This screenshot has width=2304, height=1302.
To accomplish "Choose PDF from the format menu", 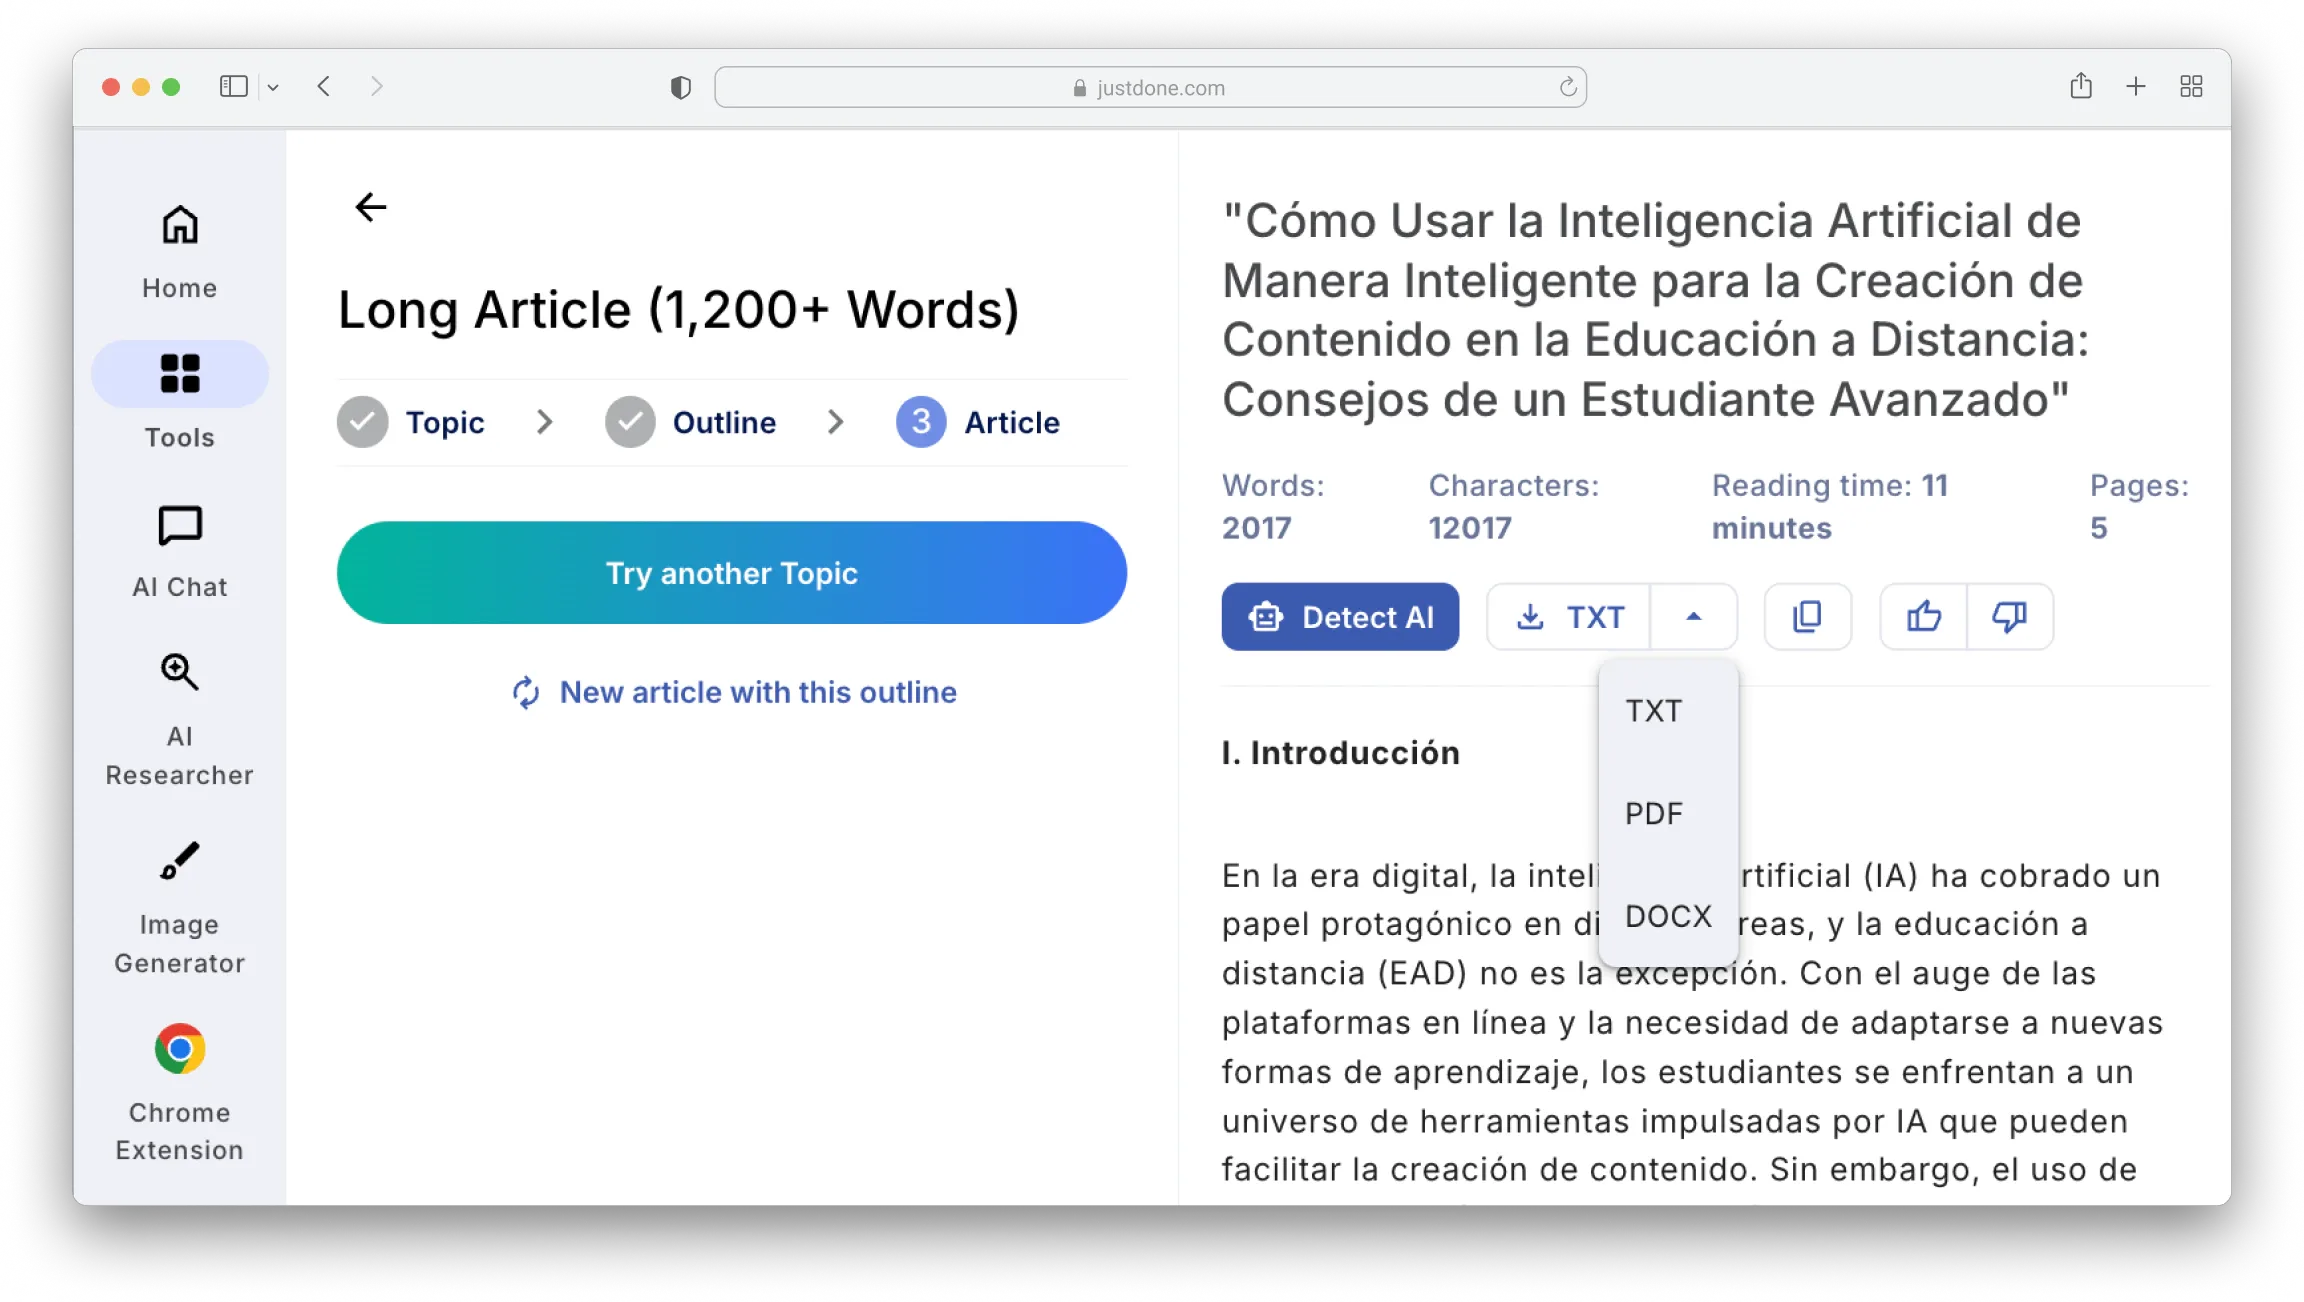I will [1654, 814].
